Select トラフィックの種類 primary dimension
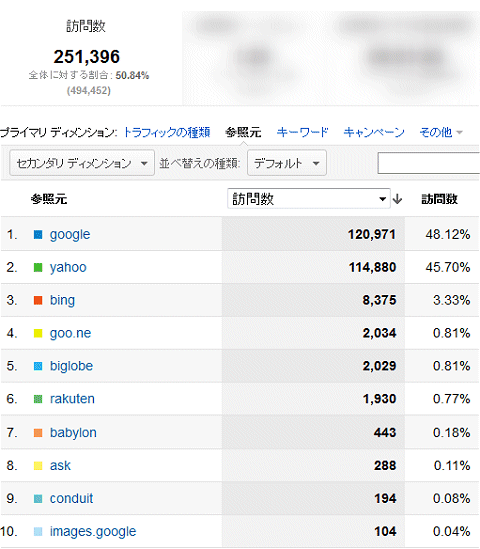The height and width of the screenshot is (549, 480). tap(167, 132)
